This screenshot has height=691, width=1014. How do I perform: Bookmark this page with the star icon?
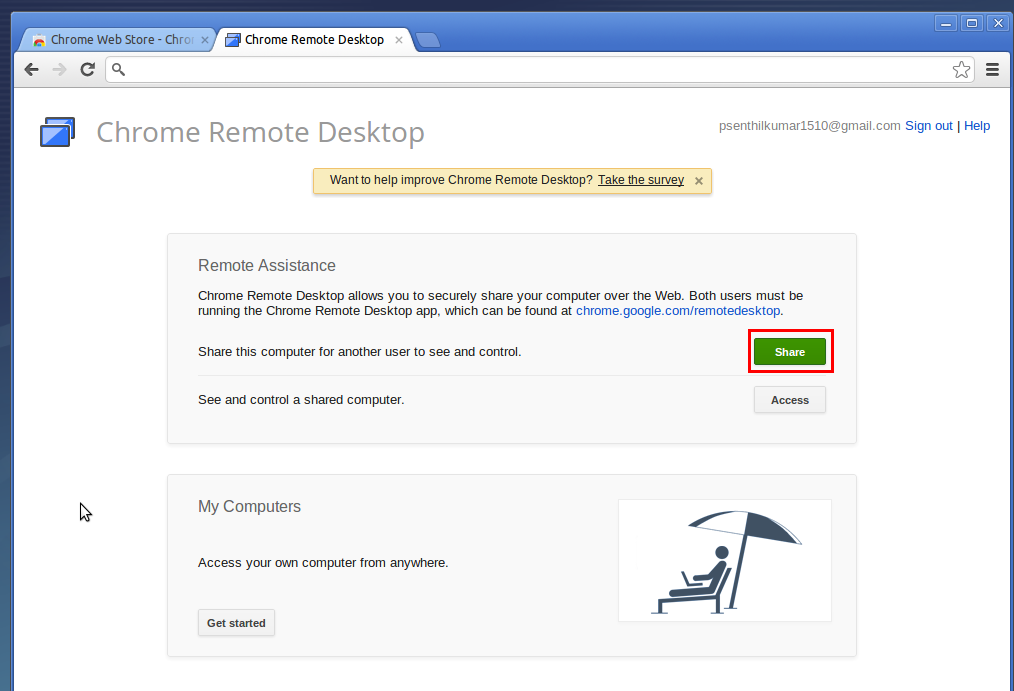pos(961,69)
